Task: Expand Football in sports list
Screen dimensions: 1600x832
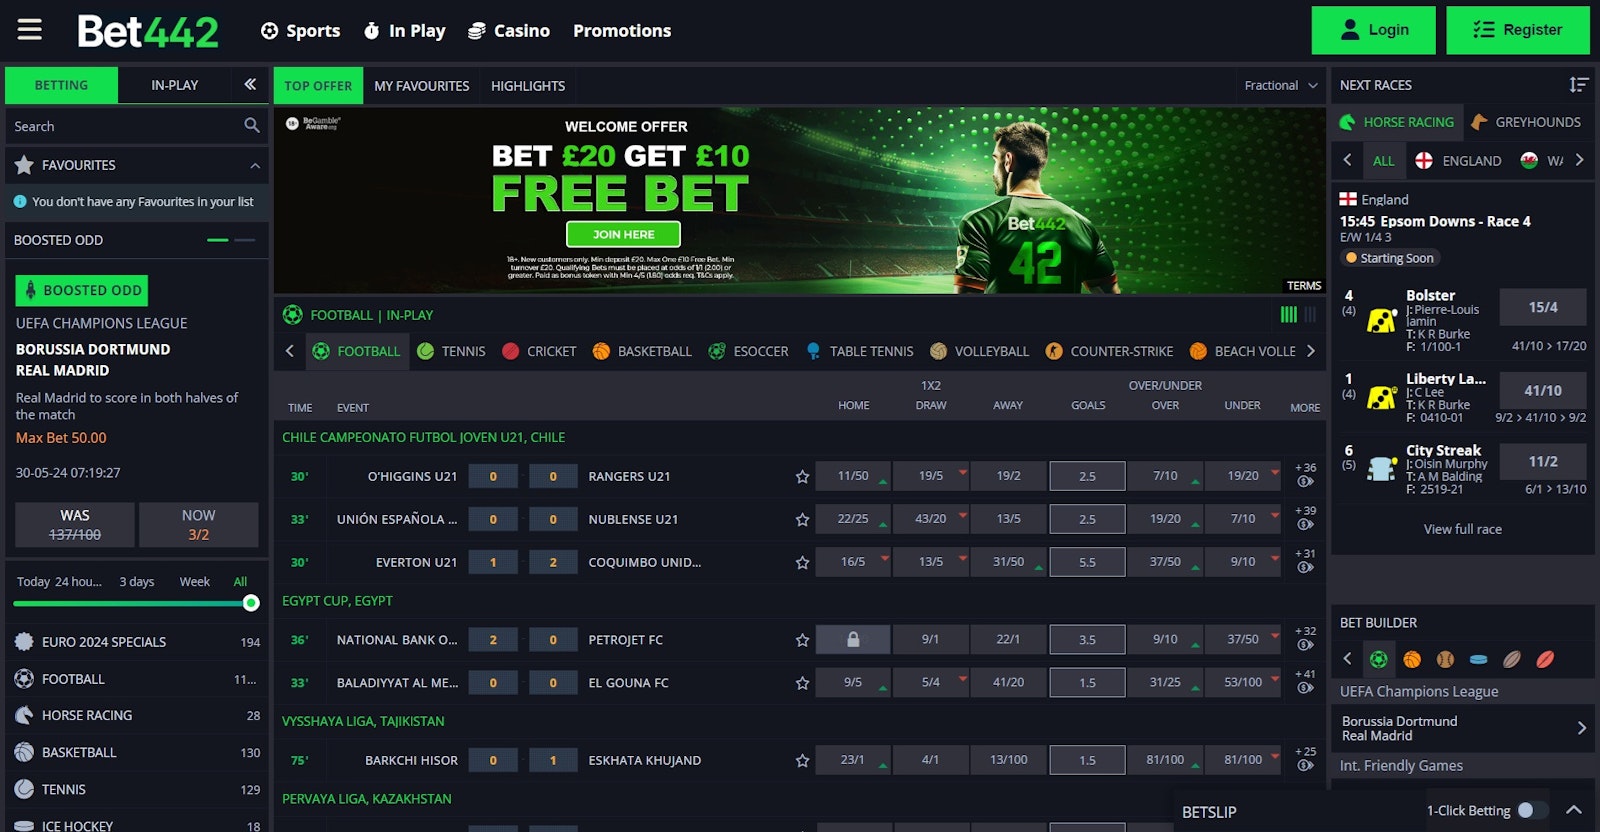Action: point(137,679)
